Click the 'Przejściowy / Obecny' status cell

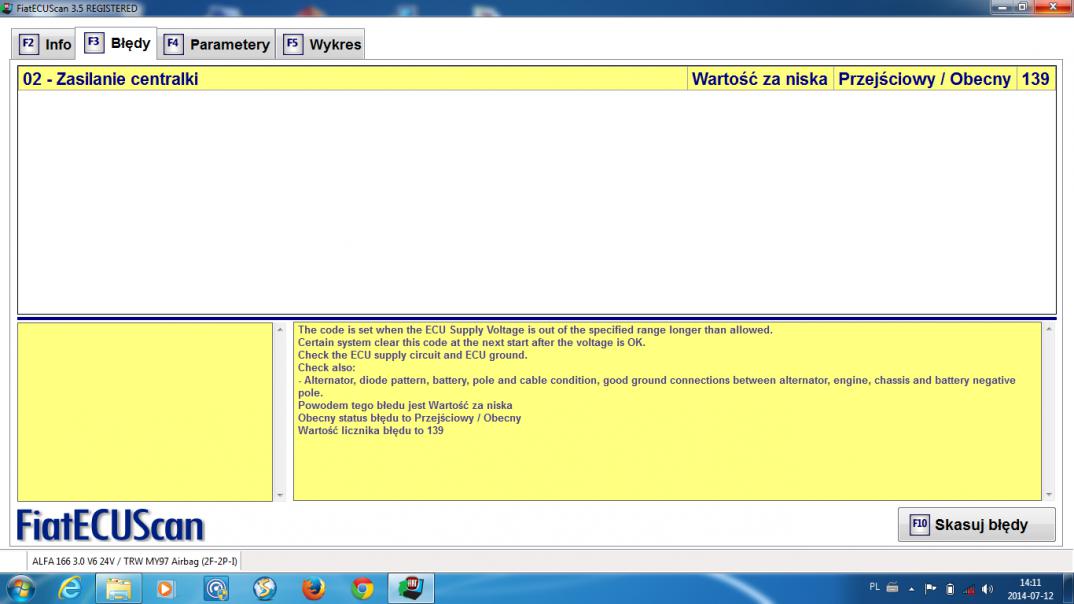click(925, 79)
